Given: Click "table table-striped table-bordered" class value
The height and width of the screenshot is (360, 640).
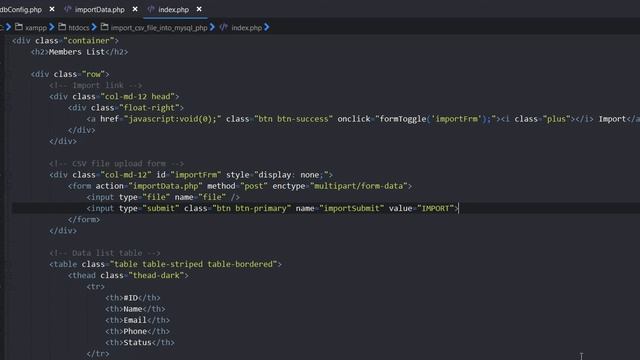Looking at the screenshot, I should pos(193,264).
